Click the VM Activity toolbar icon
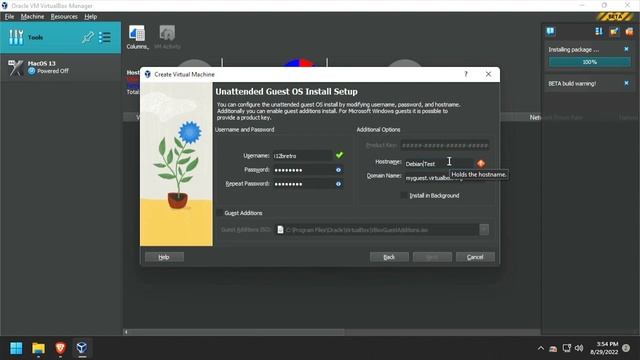The image size is (640, 360). pos(167,37)
